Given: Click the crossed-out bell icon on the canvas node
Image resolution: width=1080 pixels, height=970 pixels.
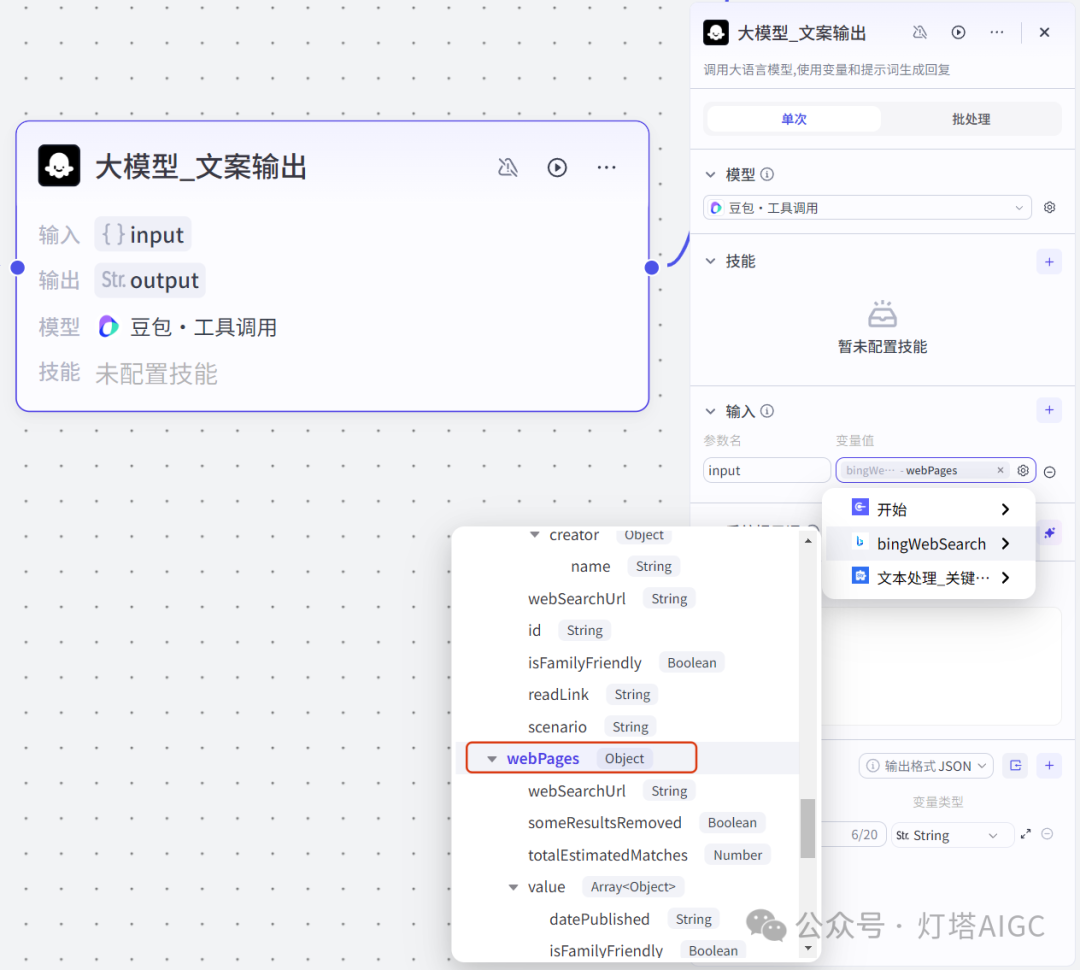Looking at the screenshot, I should coord(508,167).
